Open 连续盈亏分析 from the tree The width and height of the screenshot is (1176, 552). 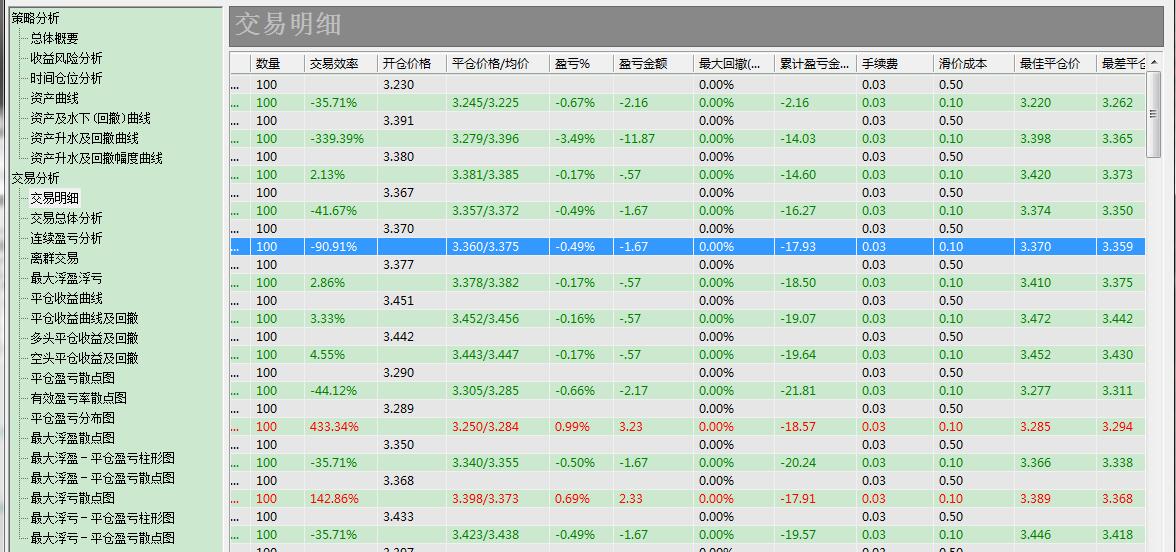coord(66,238)
